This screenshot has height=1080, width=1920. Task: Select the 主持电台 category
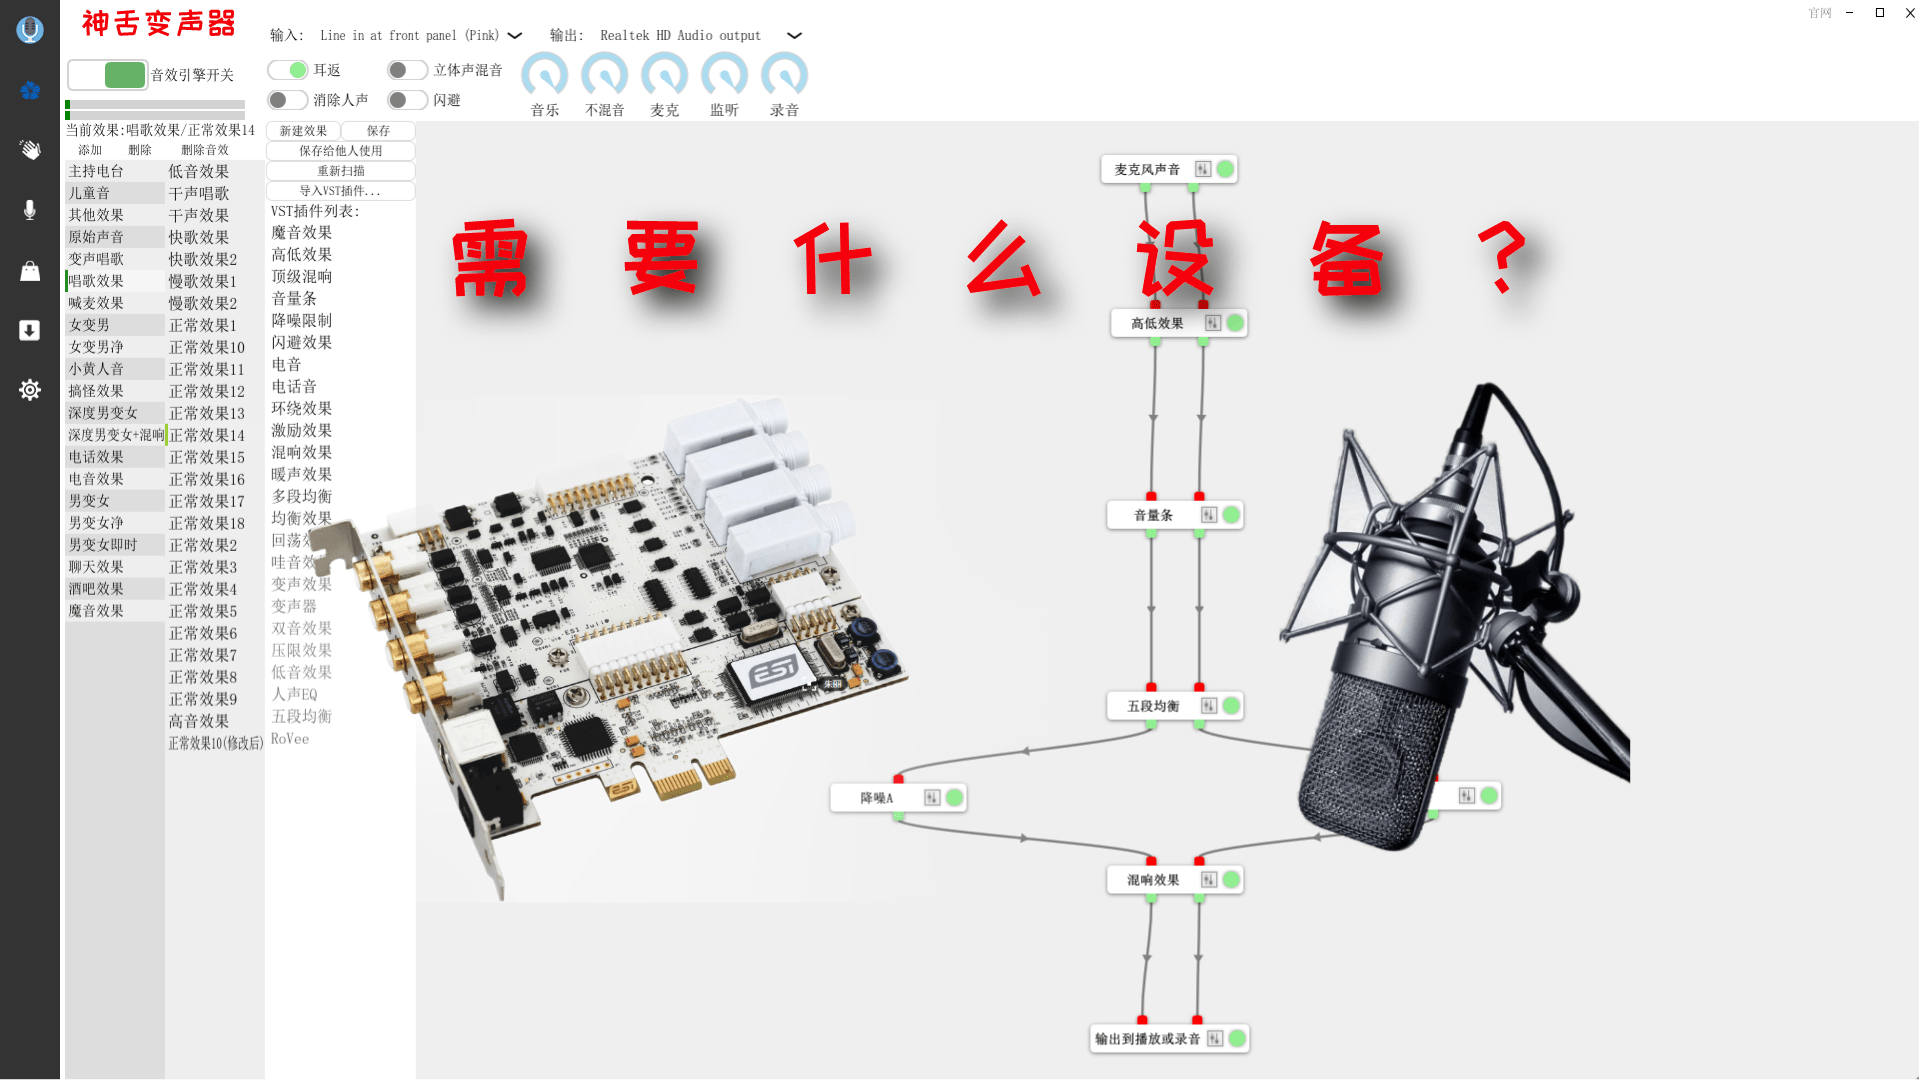pyautogui.click(x=115, y=171)
